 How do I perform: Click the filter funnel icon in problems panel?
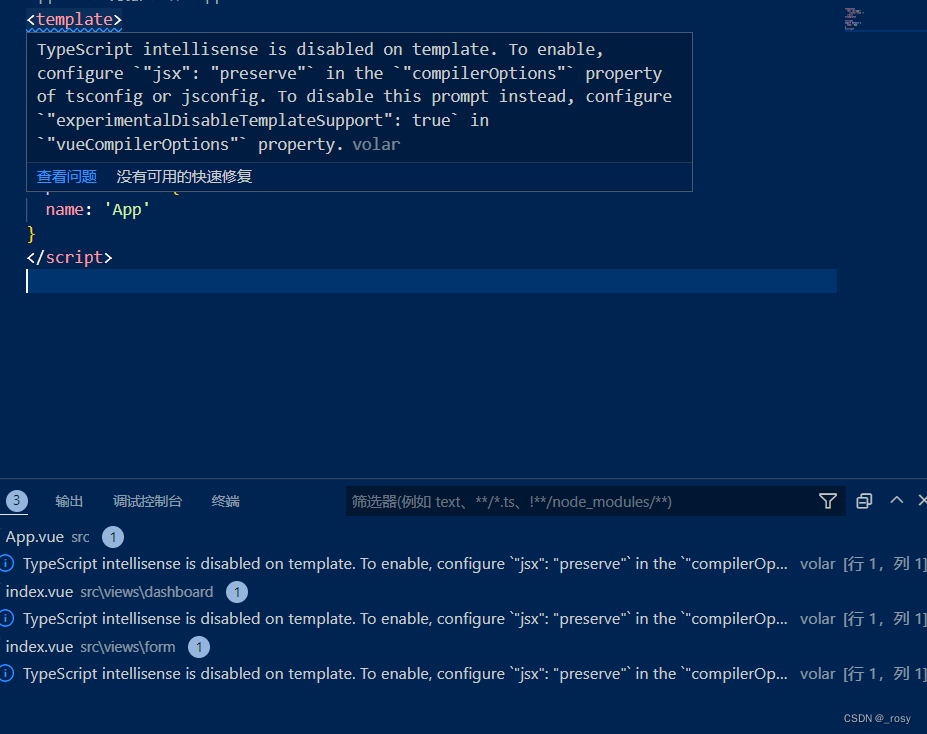[x=828, y=501]
